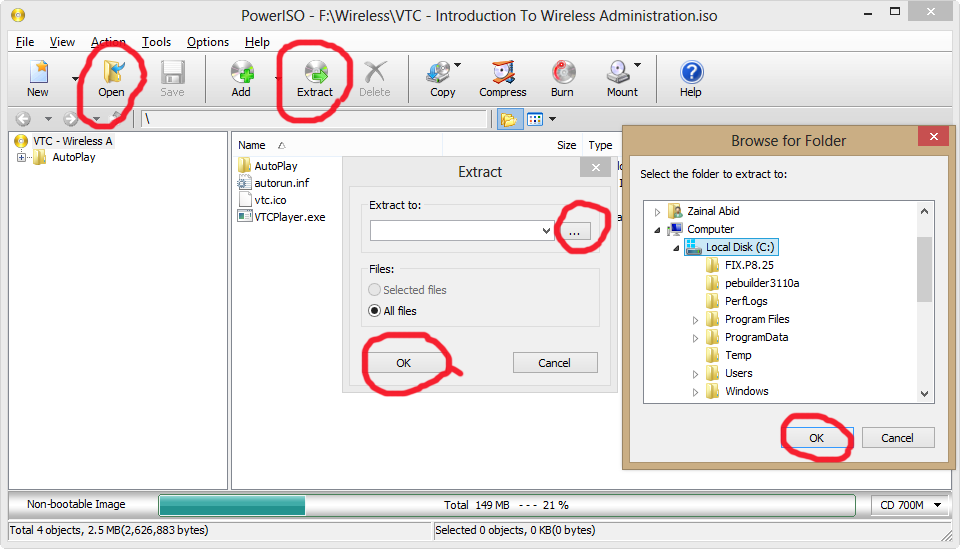This screenshot has height=549, width=960.
Task: Click Cancel in Browse for Folder
Action: coord(898,438)
